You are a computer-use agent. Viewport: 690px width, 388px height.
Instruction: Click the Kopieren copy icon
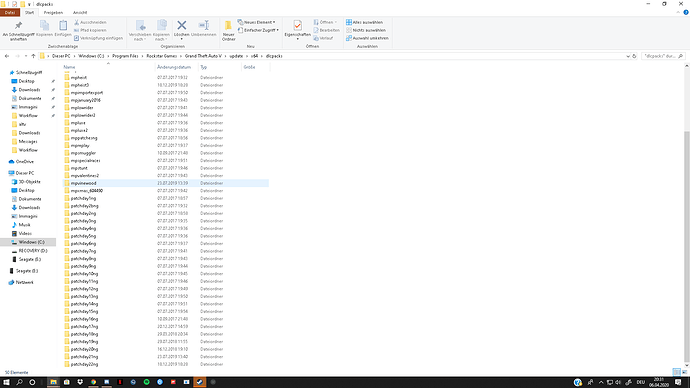point(44,29)
